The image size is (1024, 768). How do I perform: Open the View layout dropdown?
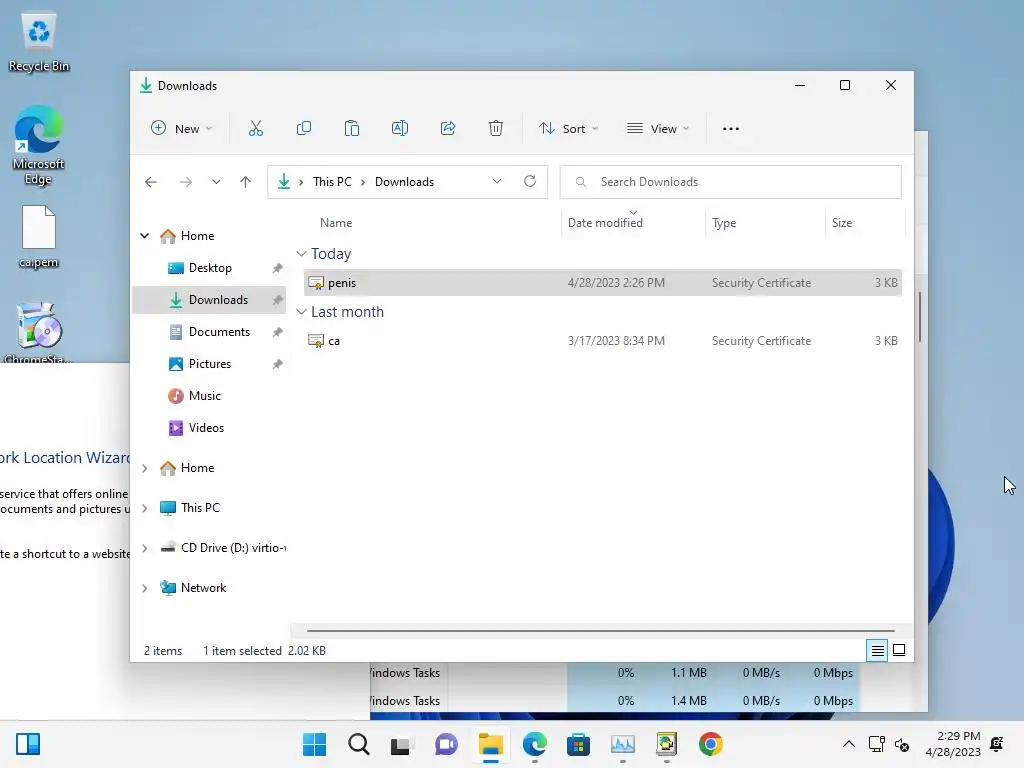pyautogui.click(x=658, y=129)
